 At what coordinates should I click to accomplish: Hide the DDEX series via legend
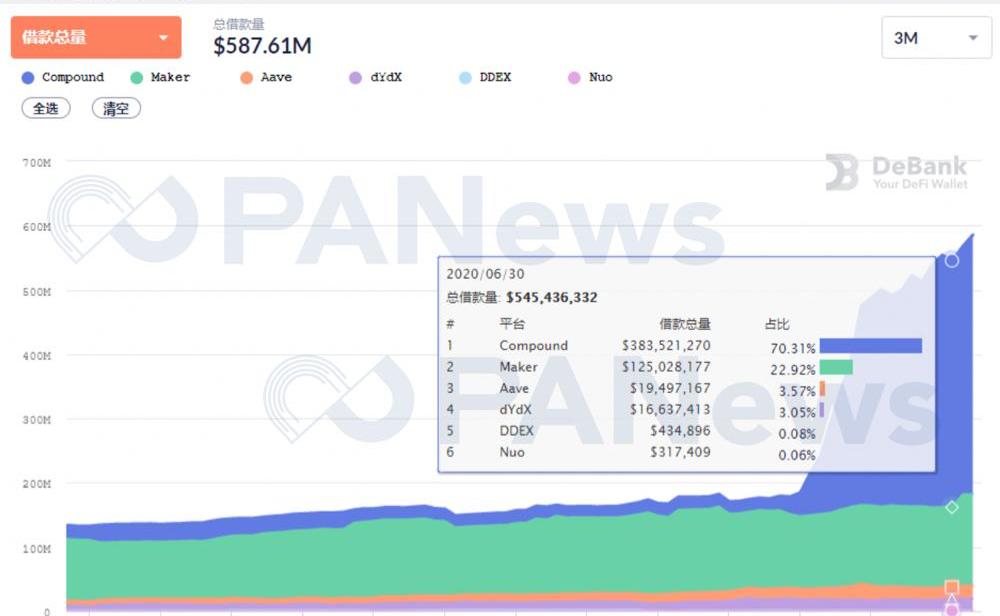click(494, 77)
